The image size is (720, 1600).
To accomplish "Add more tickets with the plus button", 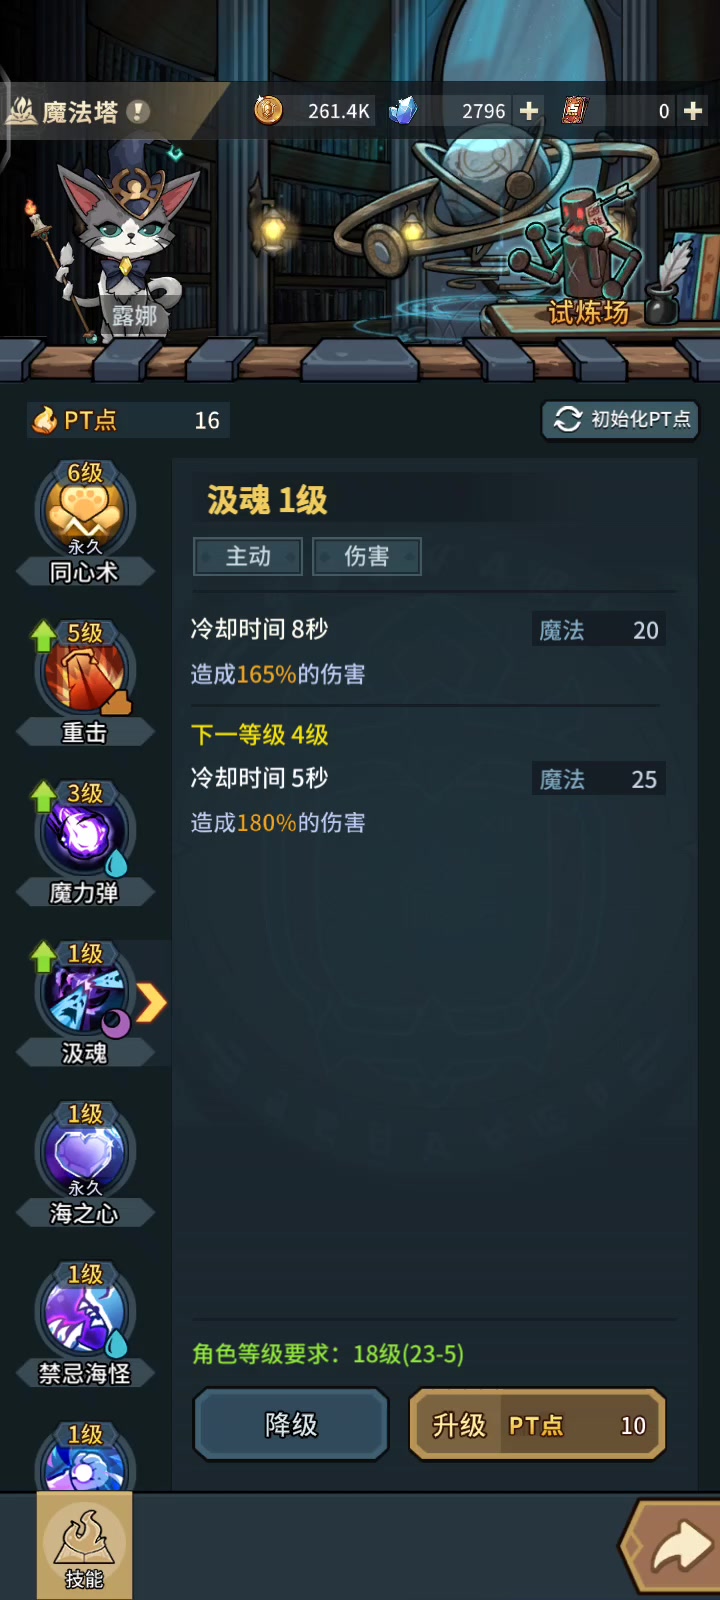I will coord(693,111).
